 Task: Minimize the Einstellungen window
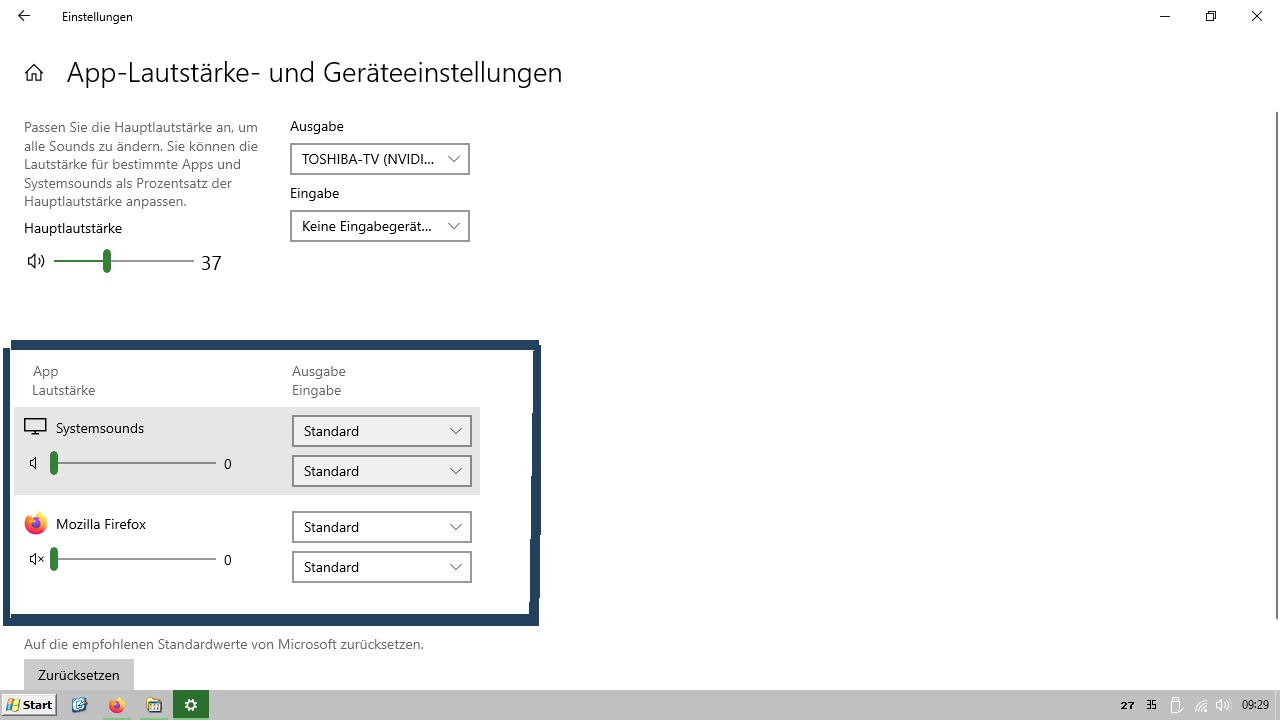[x=1165, y=16]
